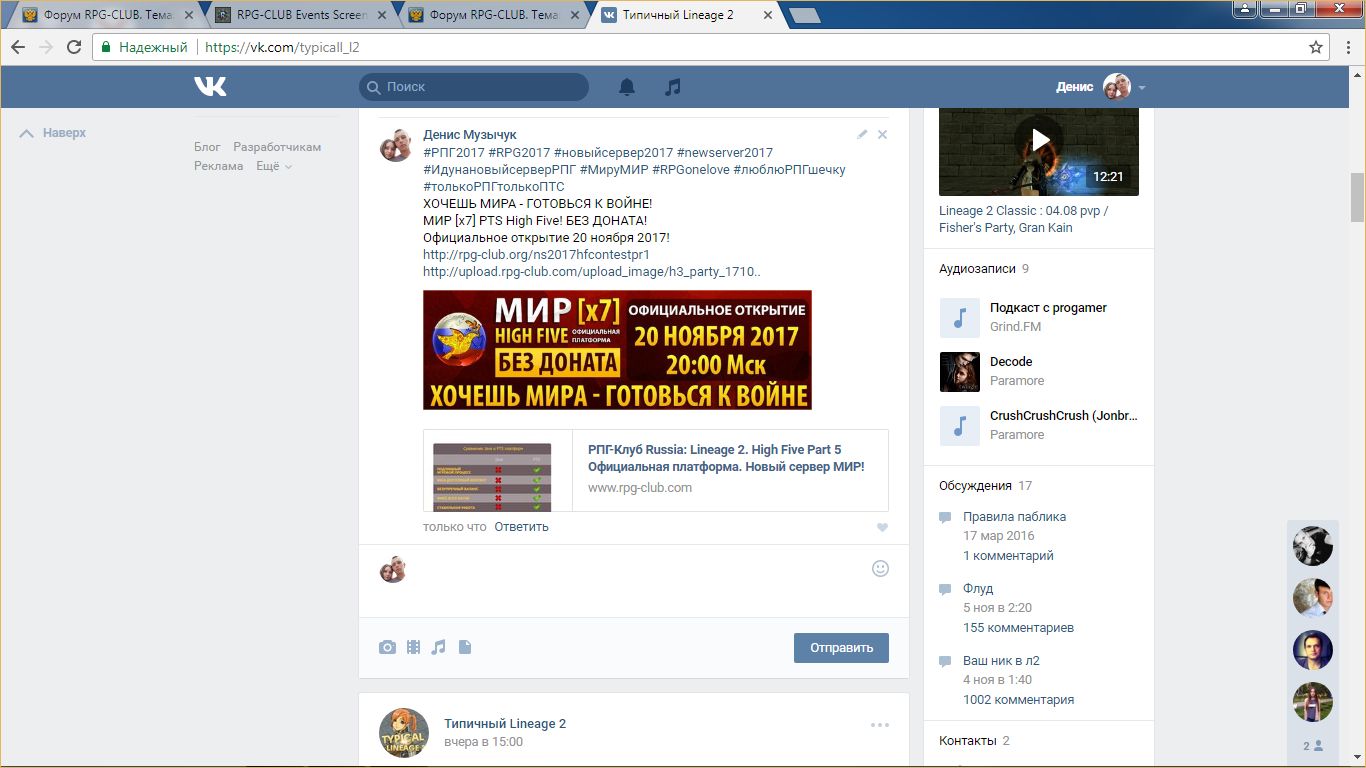Viewport: 1366px width, 768px height.
Task: Send the comment with Отправить
Action: click(841, 647)
